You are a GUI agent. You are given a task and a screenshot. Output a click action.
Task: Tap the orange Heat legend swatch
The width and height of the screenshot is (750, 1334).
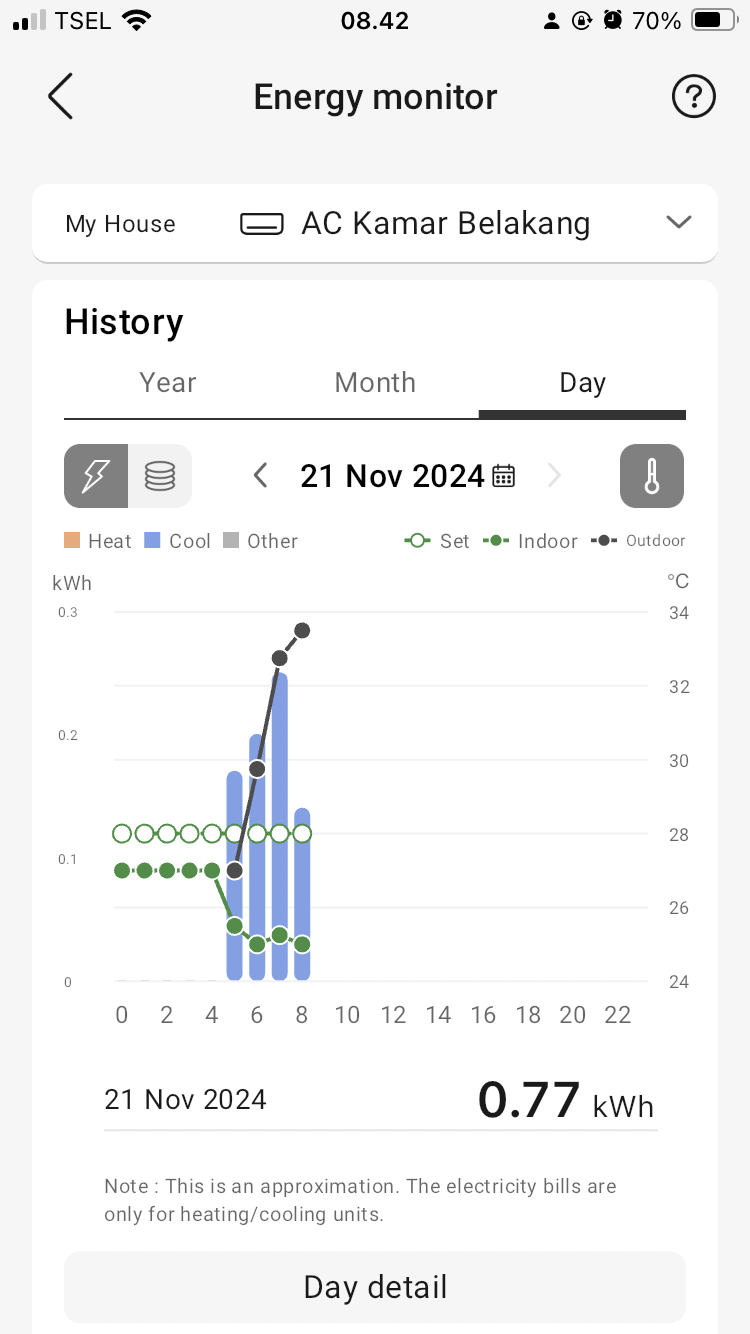pyautogui.click(x=72, y=541)
